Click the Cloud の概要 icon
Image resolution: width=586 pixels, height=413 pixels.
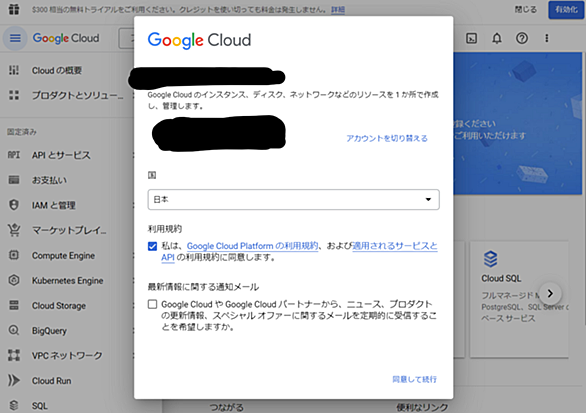pos(14,70)
